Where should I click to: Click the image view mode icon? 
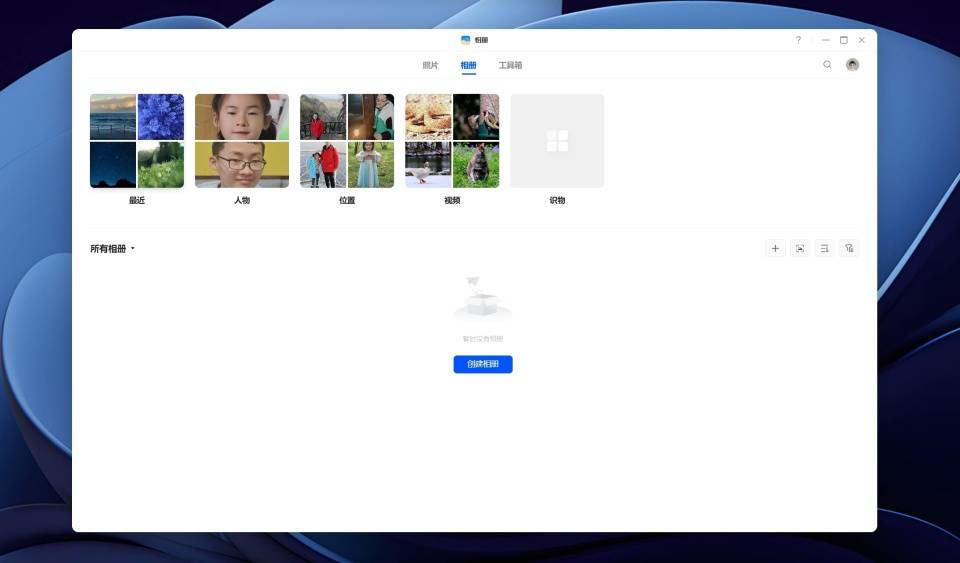click(800, 248)
